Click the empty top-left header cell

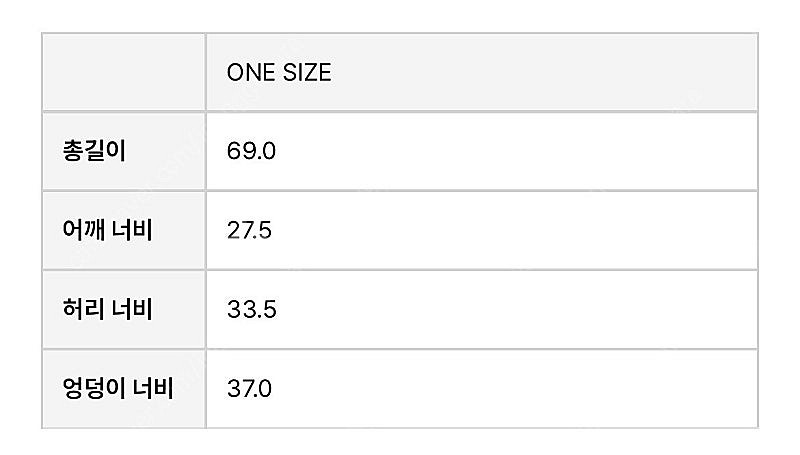124,72
